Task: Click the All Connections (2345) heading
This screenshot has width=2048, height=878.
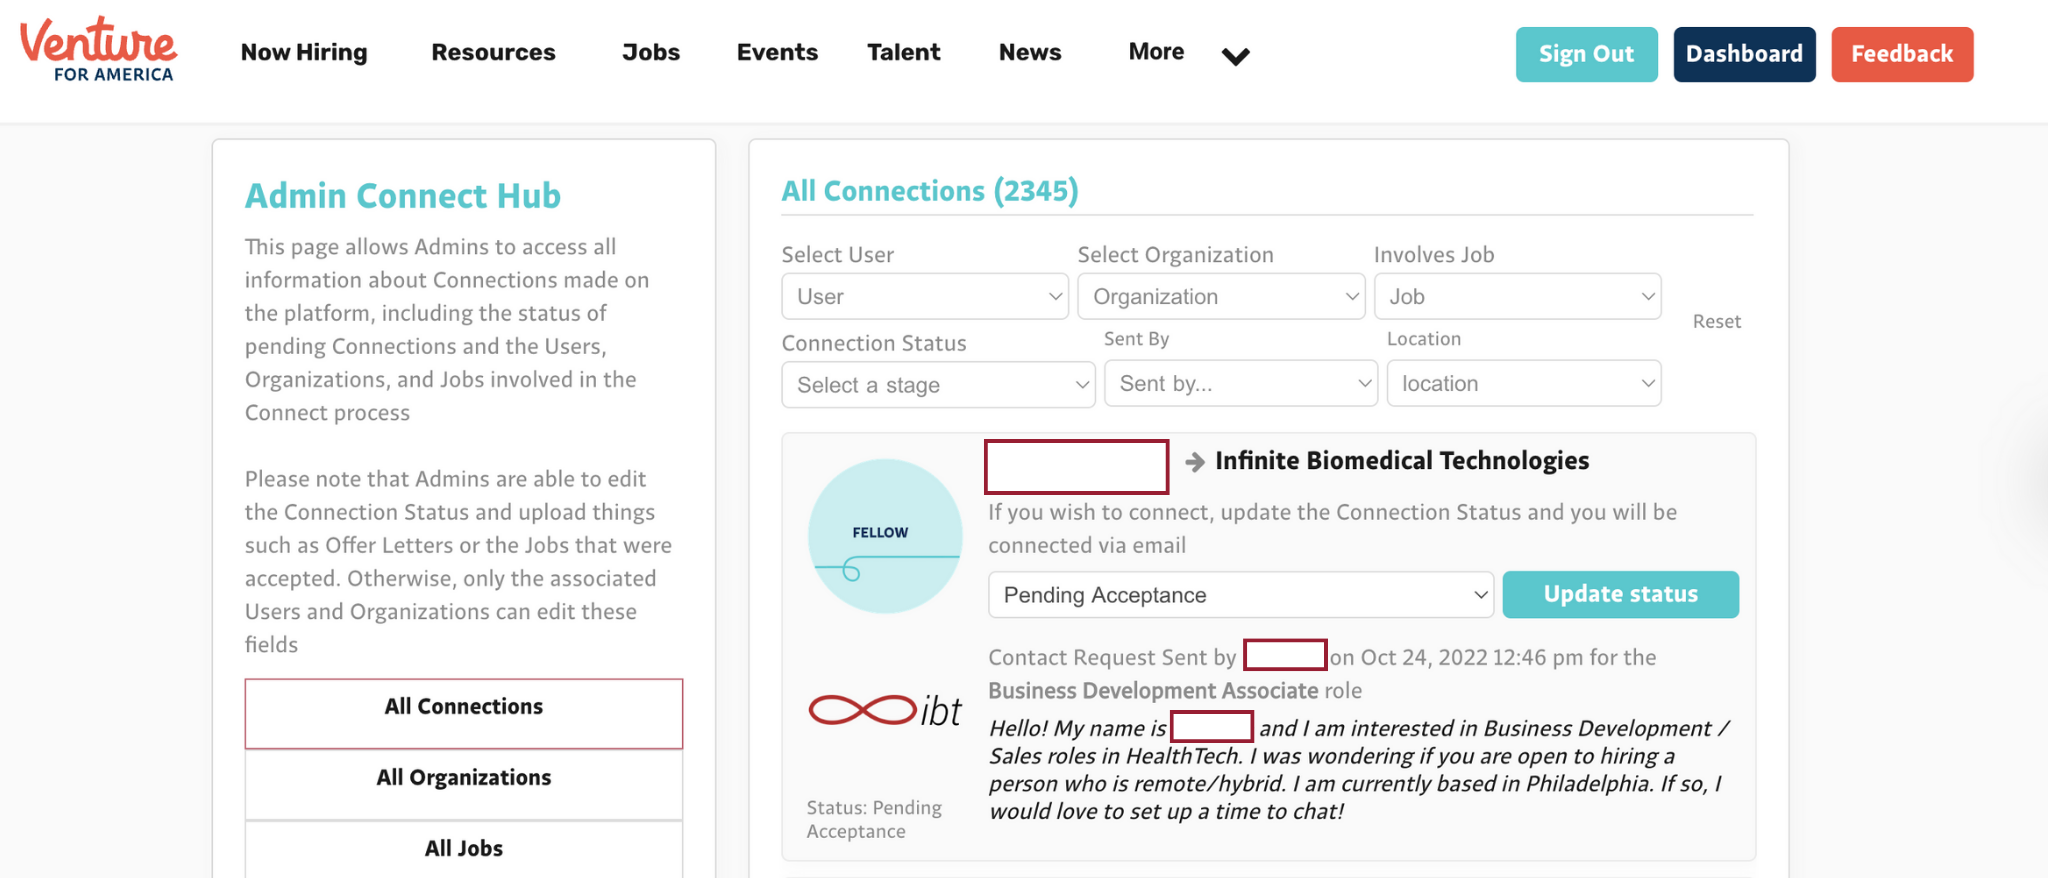Action: tap(930, 191)
